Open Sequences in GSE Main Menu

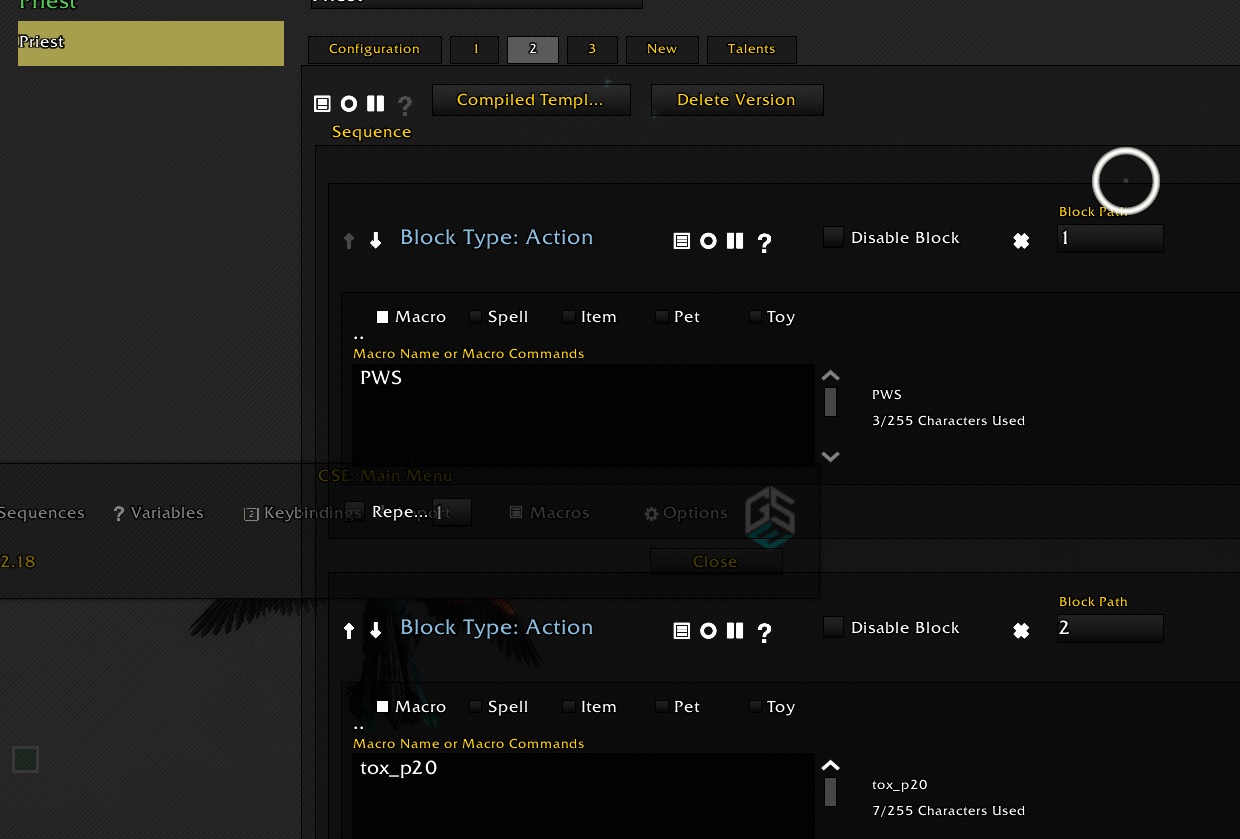(x=42, y=513)
